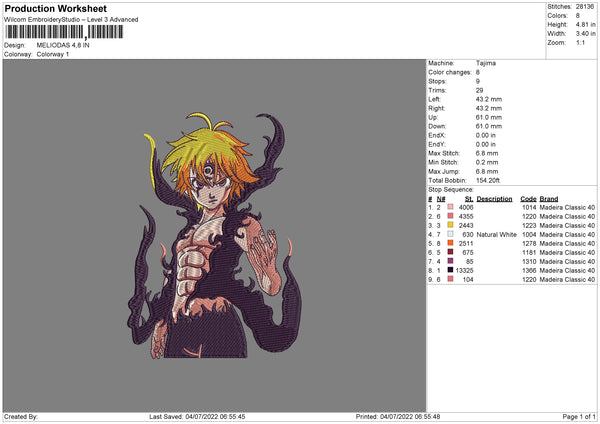The image size is (600, 424).
Task: Select the design name MELIODAS 4,8 IN
Action: (63, 45)
